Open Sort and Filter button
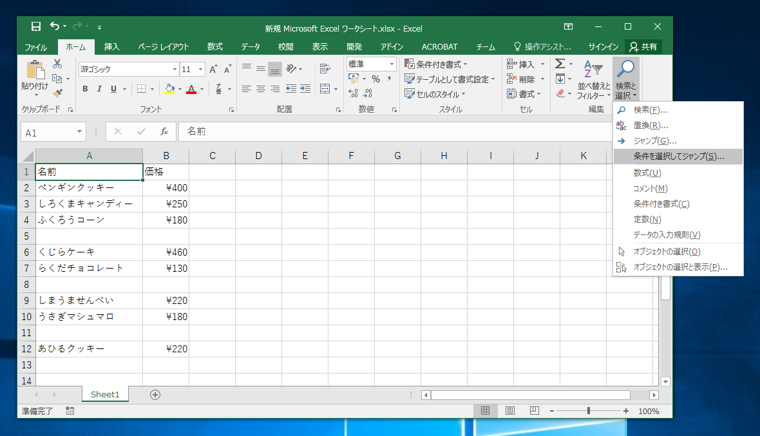The height and width of the screenshot is (436, 760). [593, 80]
